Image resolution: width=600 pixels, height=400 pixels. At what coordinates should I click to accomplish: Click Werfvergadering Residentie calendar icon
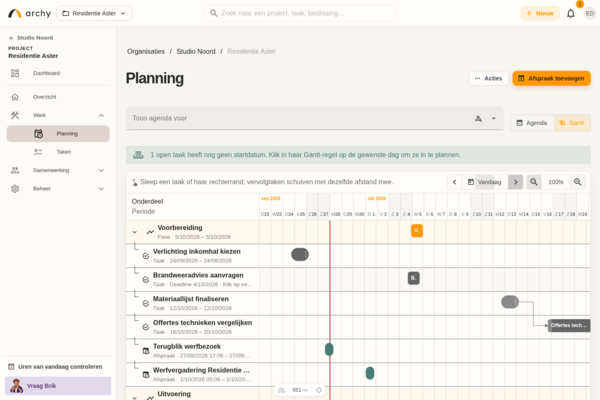click(146, 374)
